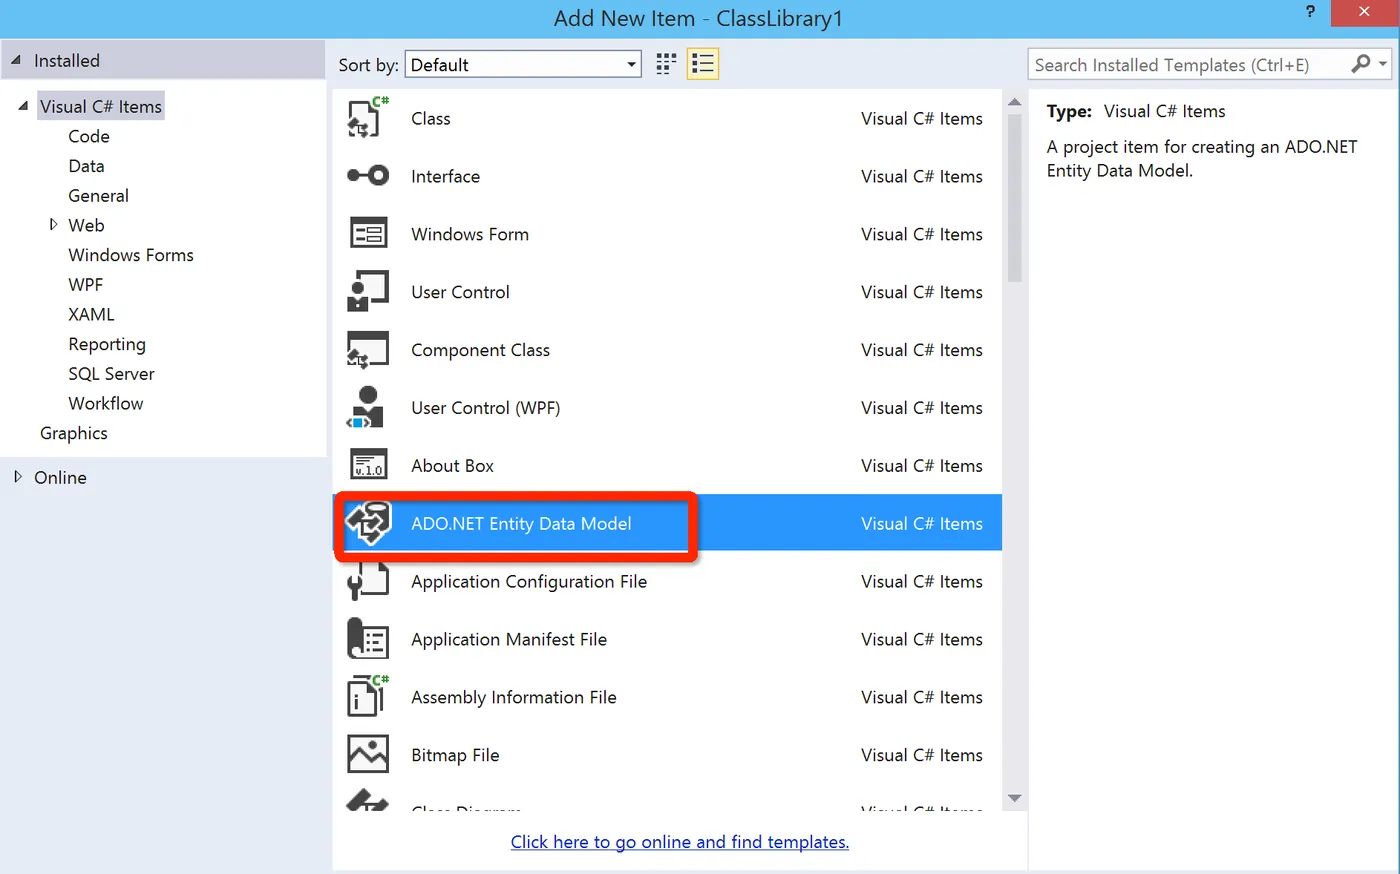Switch to small icons list view
Screen dimensions: 1400x874
click(703, 65)
